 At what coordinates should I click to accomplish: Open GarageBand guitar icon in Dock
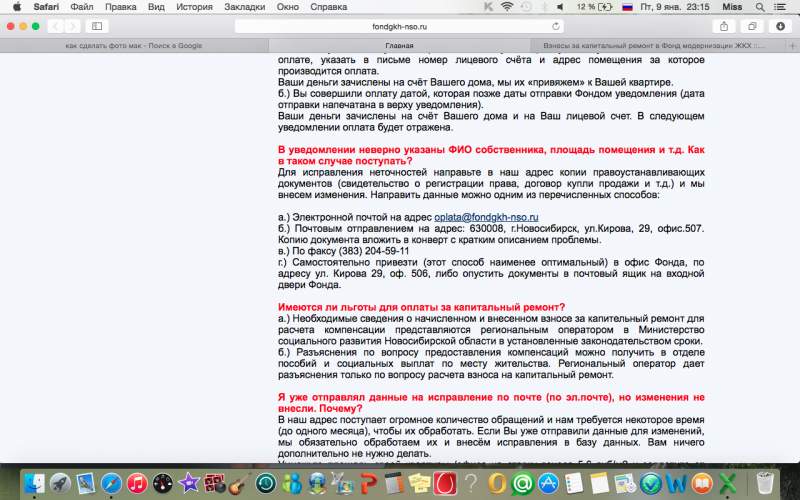[240, 483]
